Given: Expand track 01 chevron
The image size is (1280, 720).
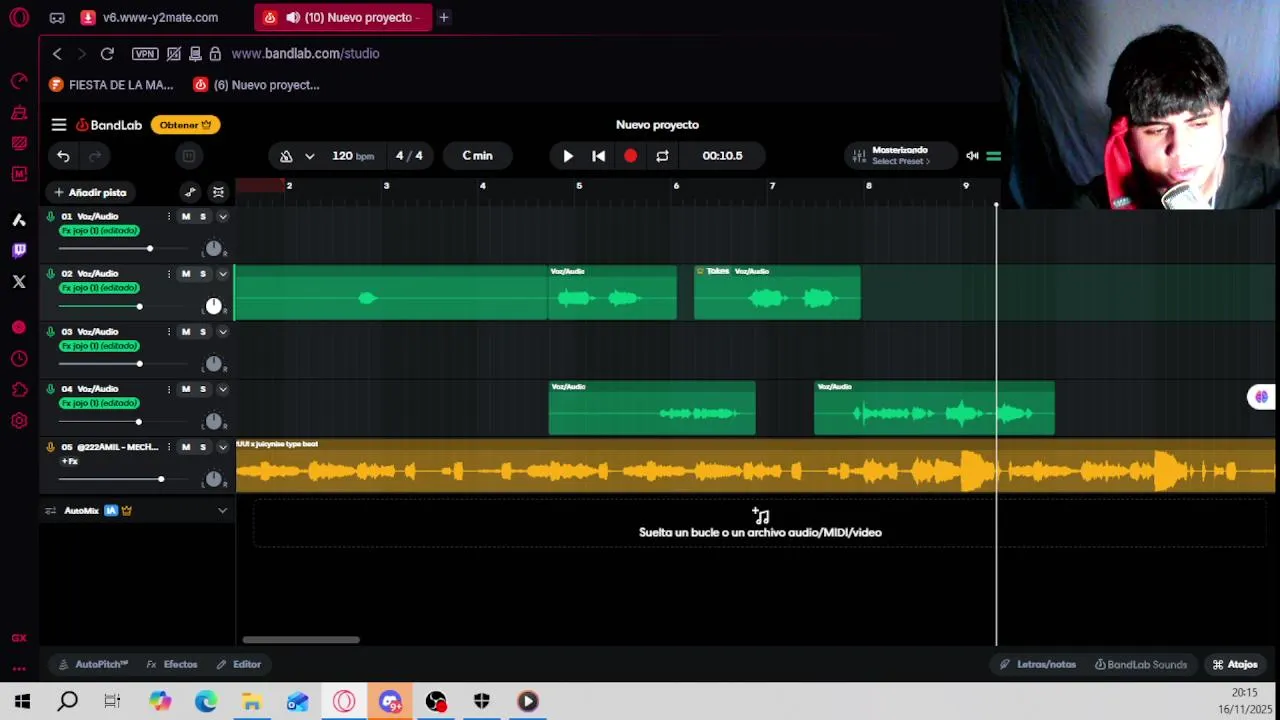Looking at the screenshot, I should (222, 216).
